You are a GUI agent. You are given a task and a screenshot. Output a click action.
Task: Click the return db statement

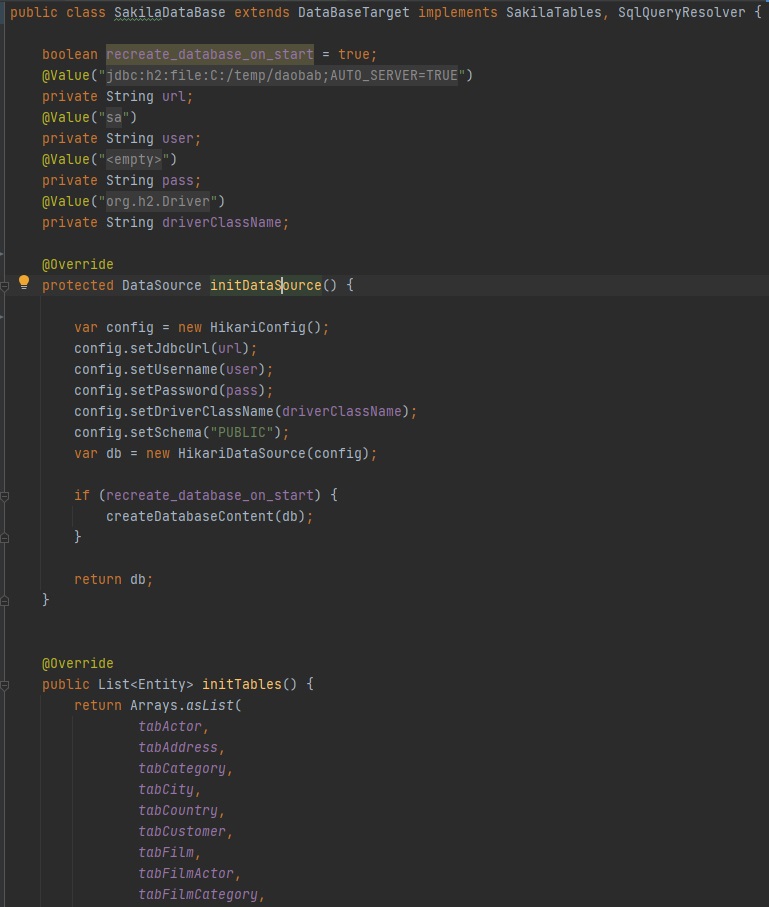click(113, 580)
